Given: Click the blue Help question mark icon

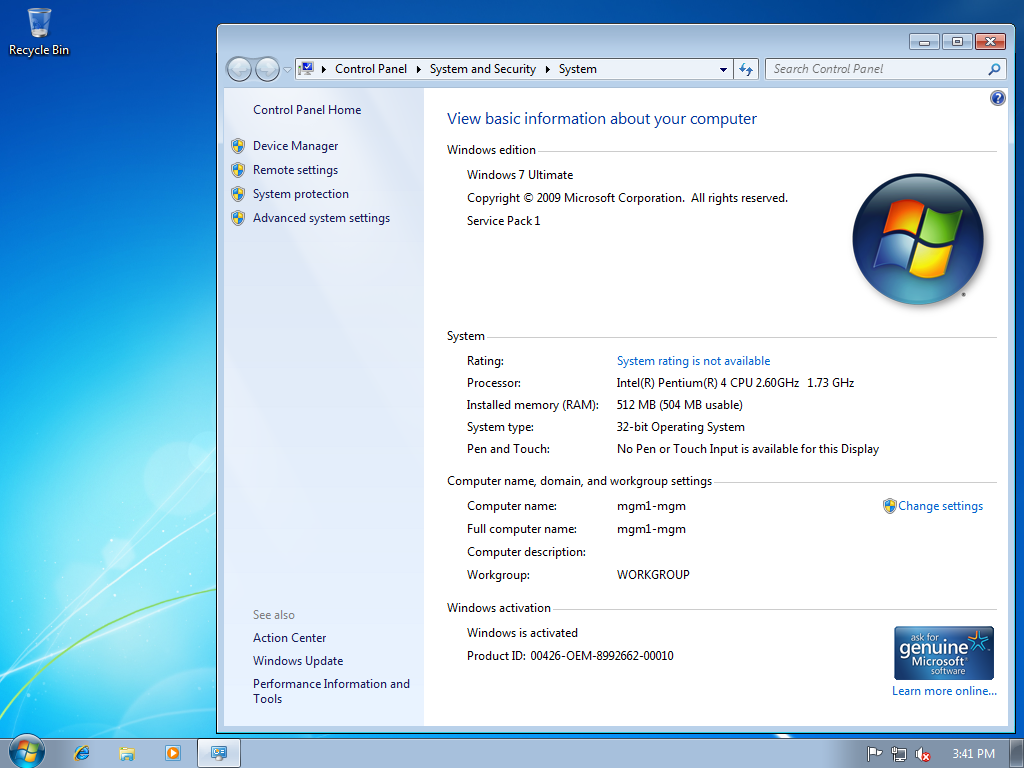Looking at the screenshot, I should tap(997, 98).
